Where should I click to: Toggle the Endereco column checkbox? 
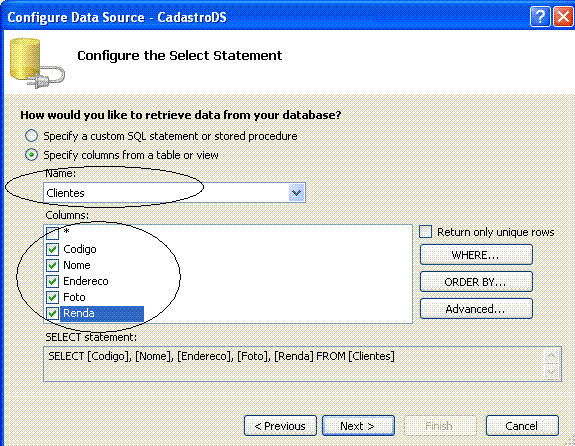[52, 281]
